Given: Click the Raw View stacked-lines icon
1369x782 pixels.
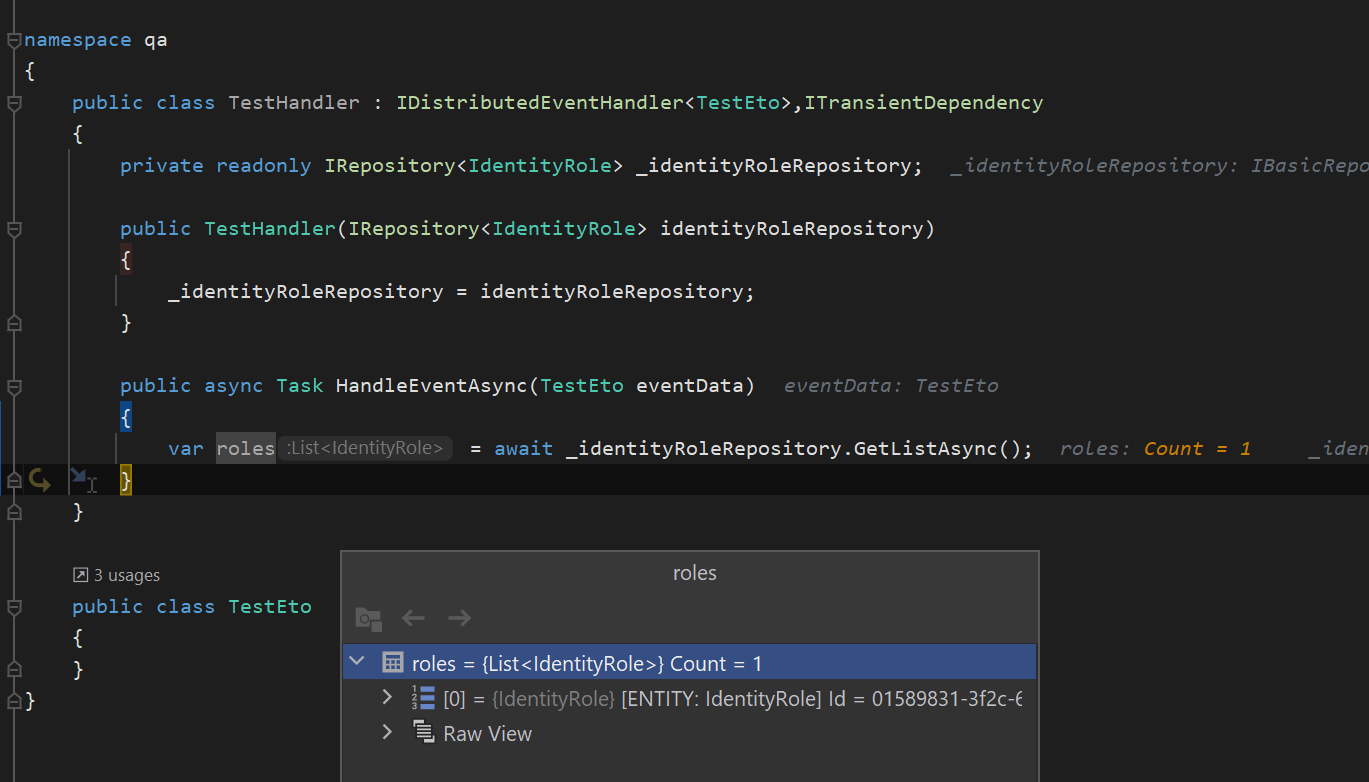Looking at the screenshot, I should pyautogui.click(x=423, y=733).
